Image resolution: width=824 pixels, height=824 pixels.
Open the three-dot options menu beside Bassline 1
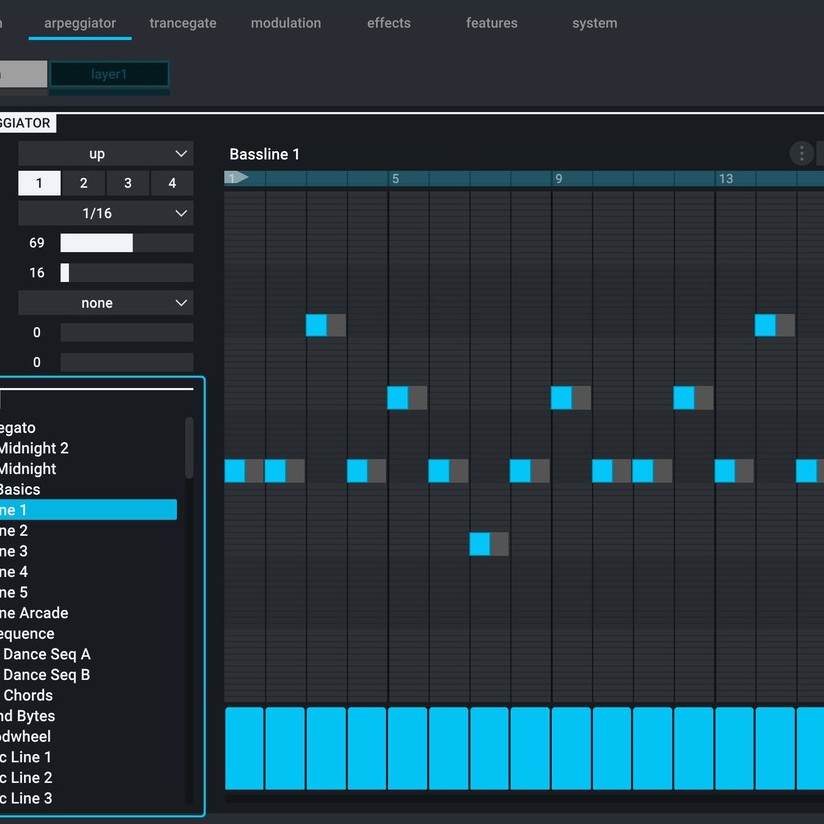click(x=801, y=153)
